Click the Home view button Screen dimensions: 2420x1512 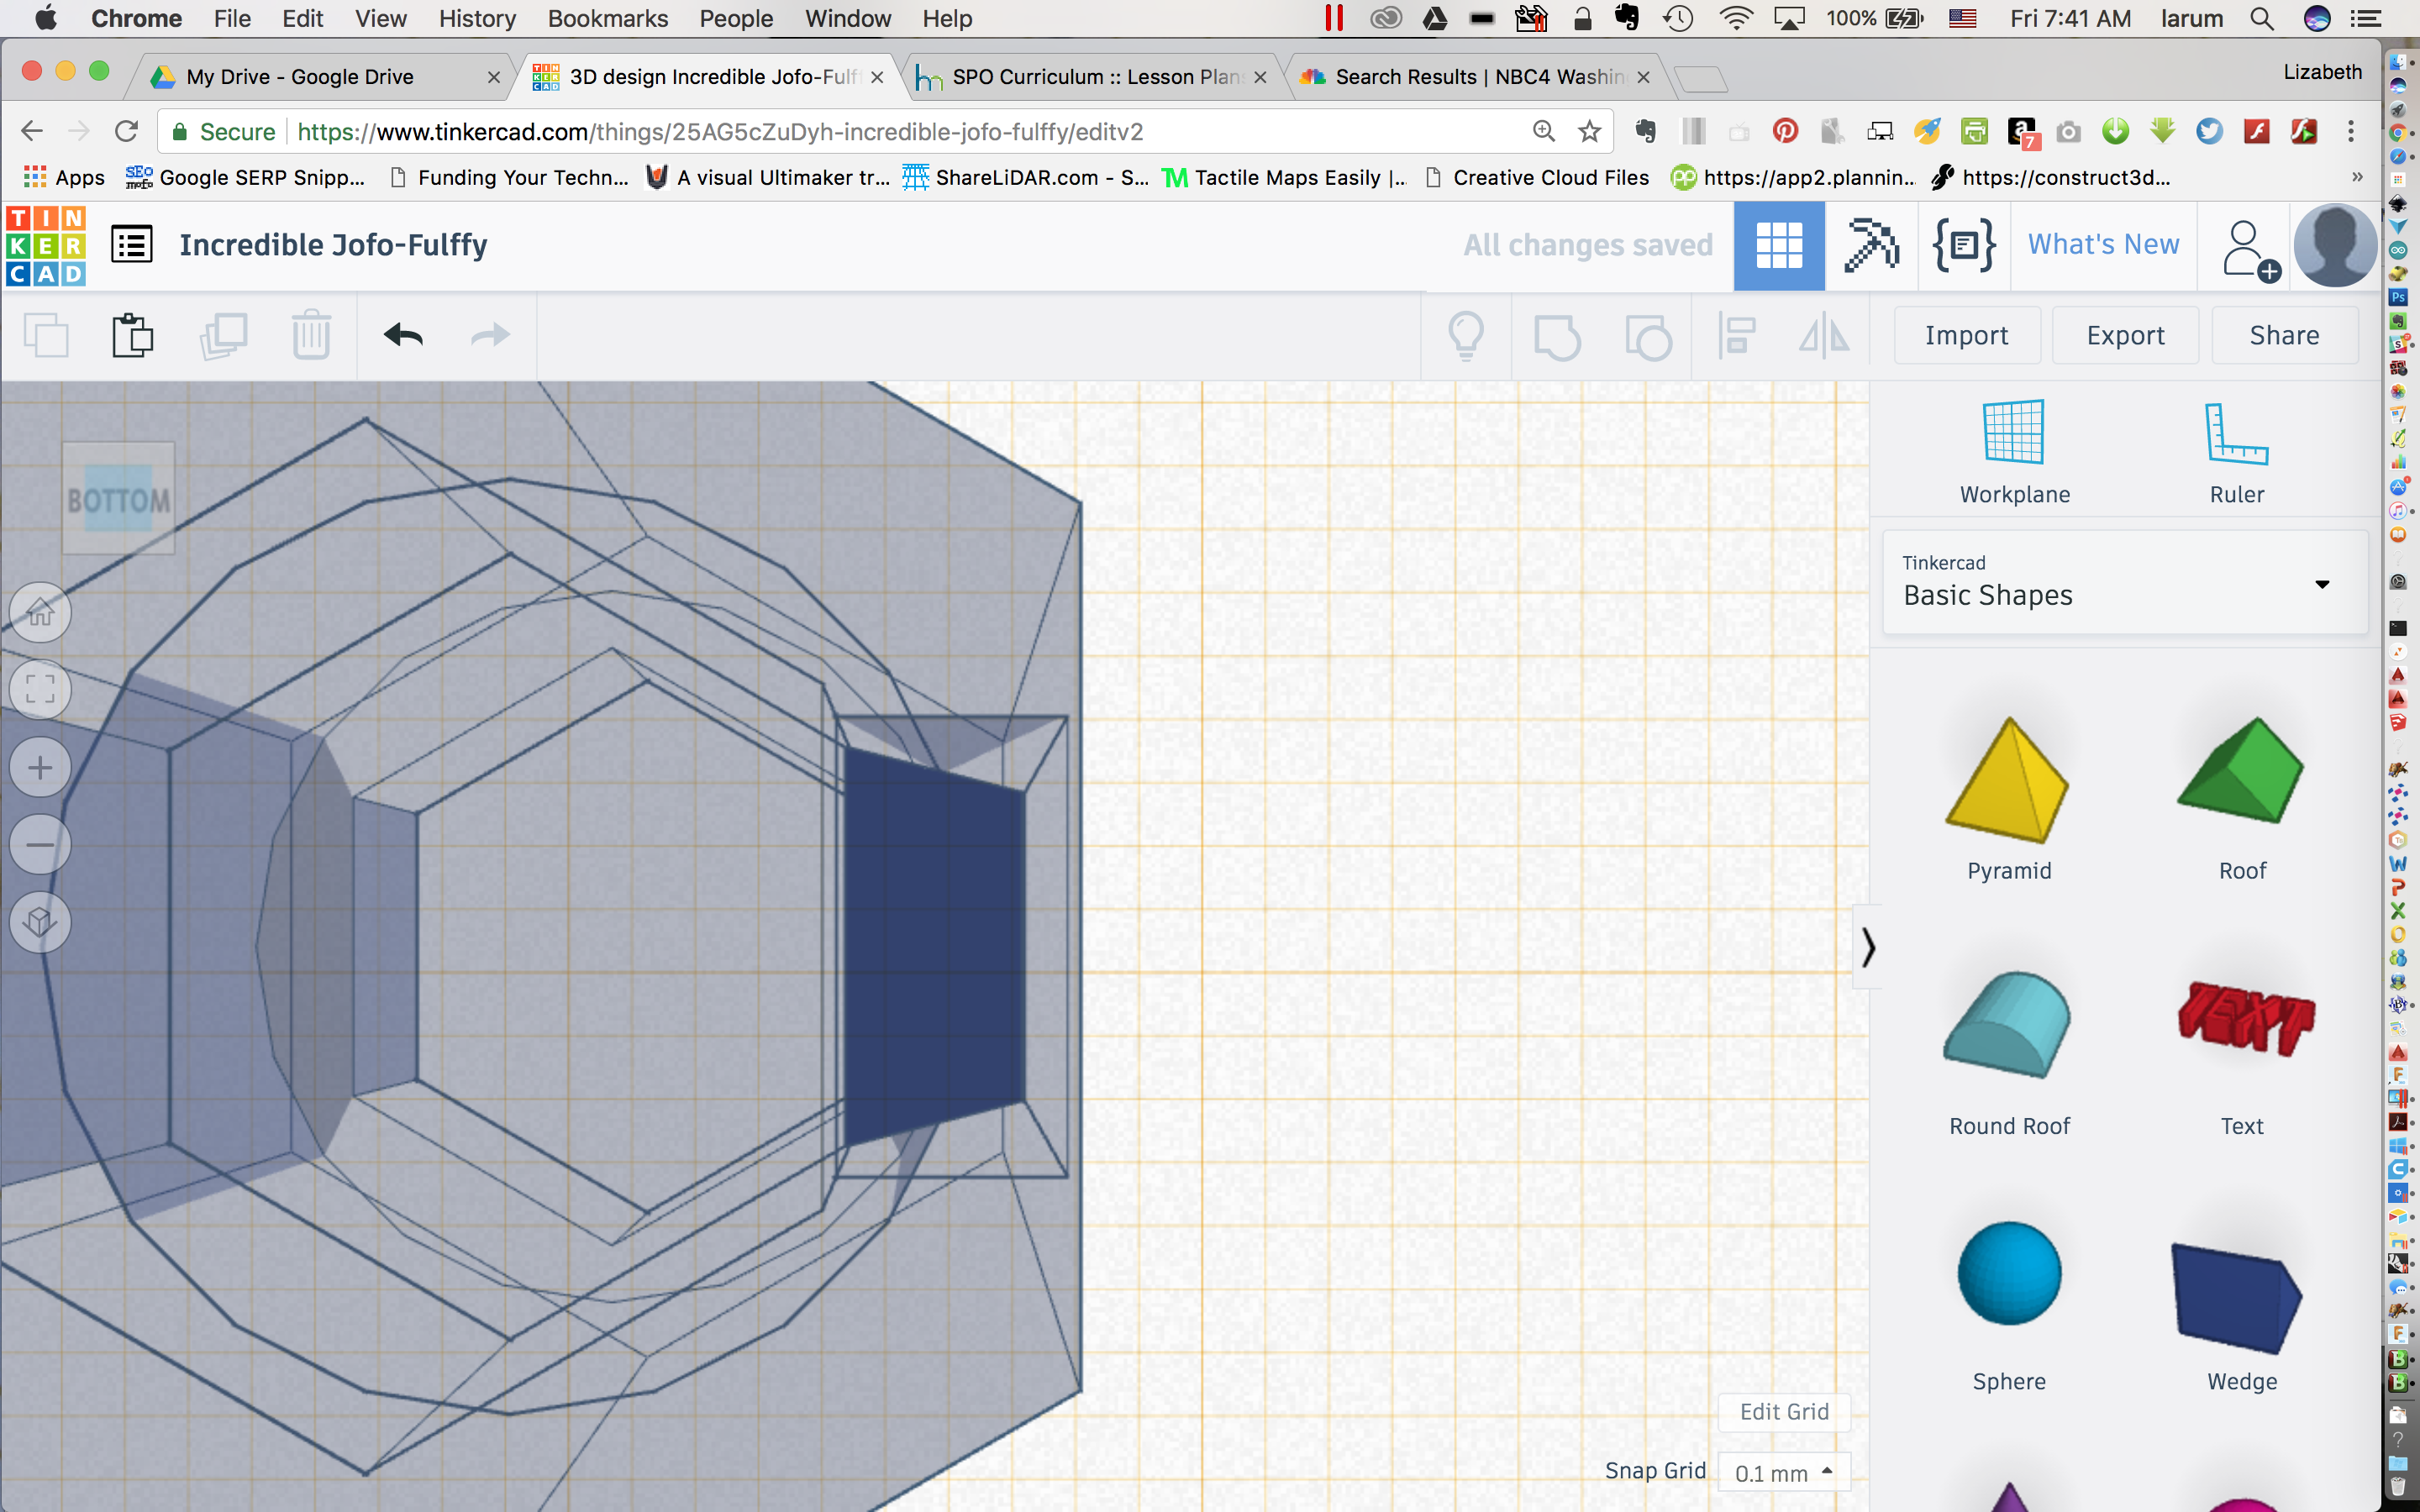pyautogui.click(x=40, y=612)
